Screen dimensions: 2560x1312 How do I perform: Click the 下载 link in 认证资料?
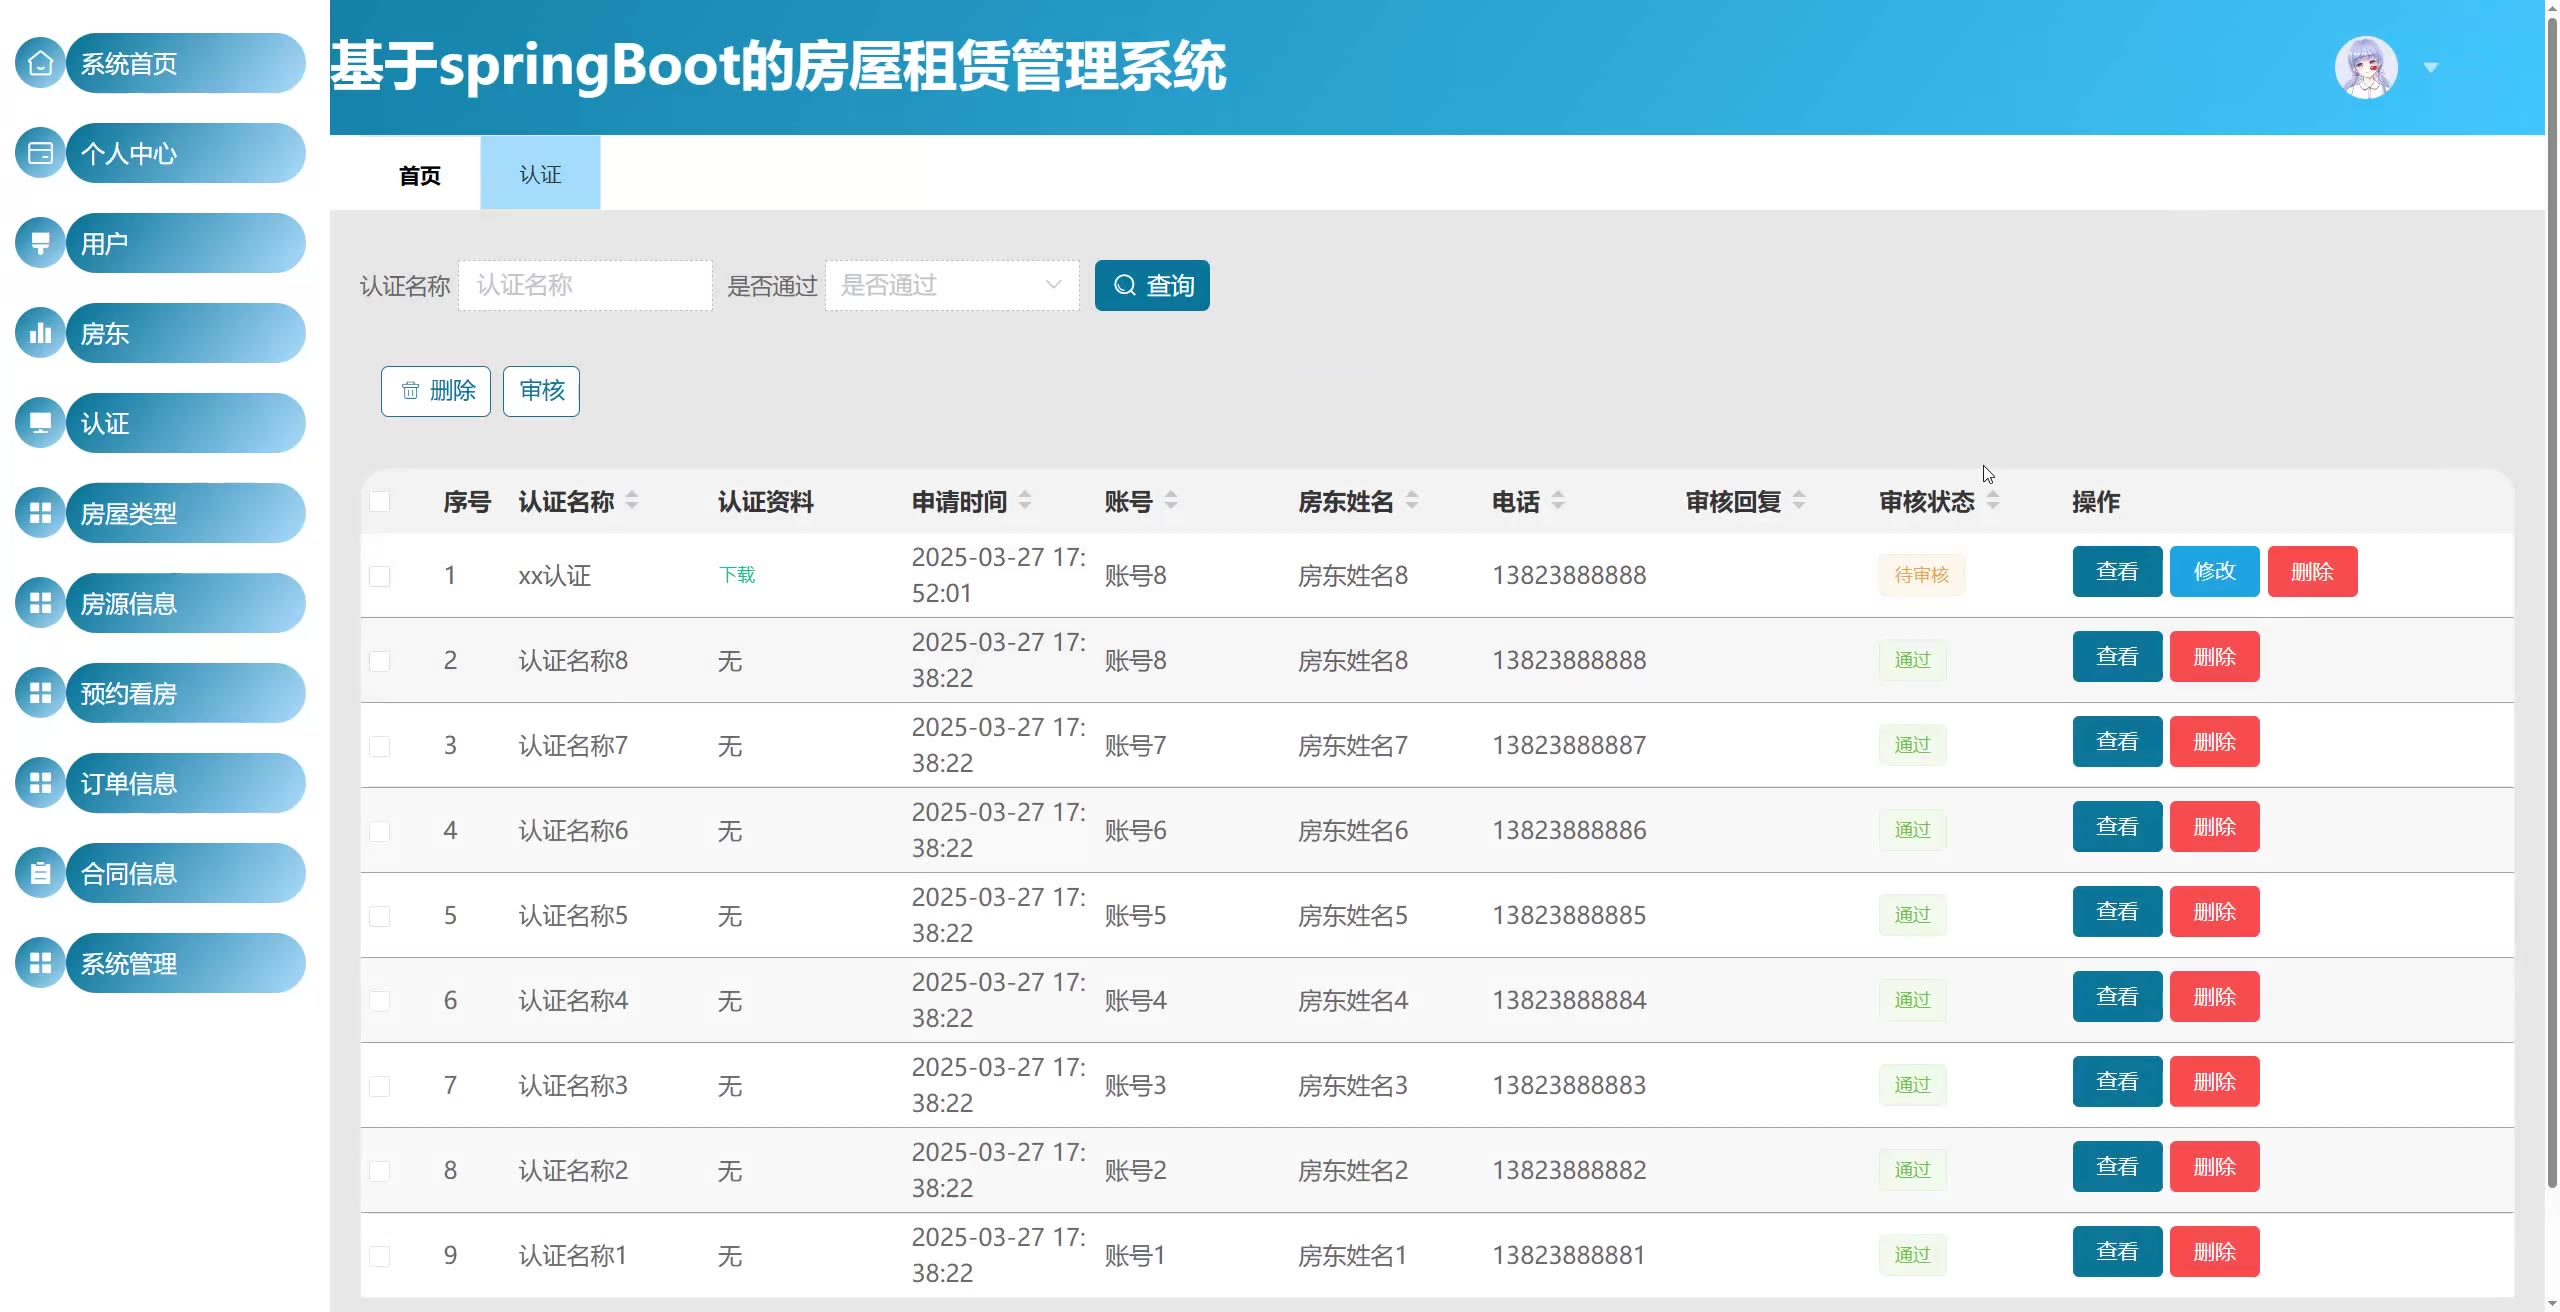pos(737,575)
